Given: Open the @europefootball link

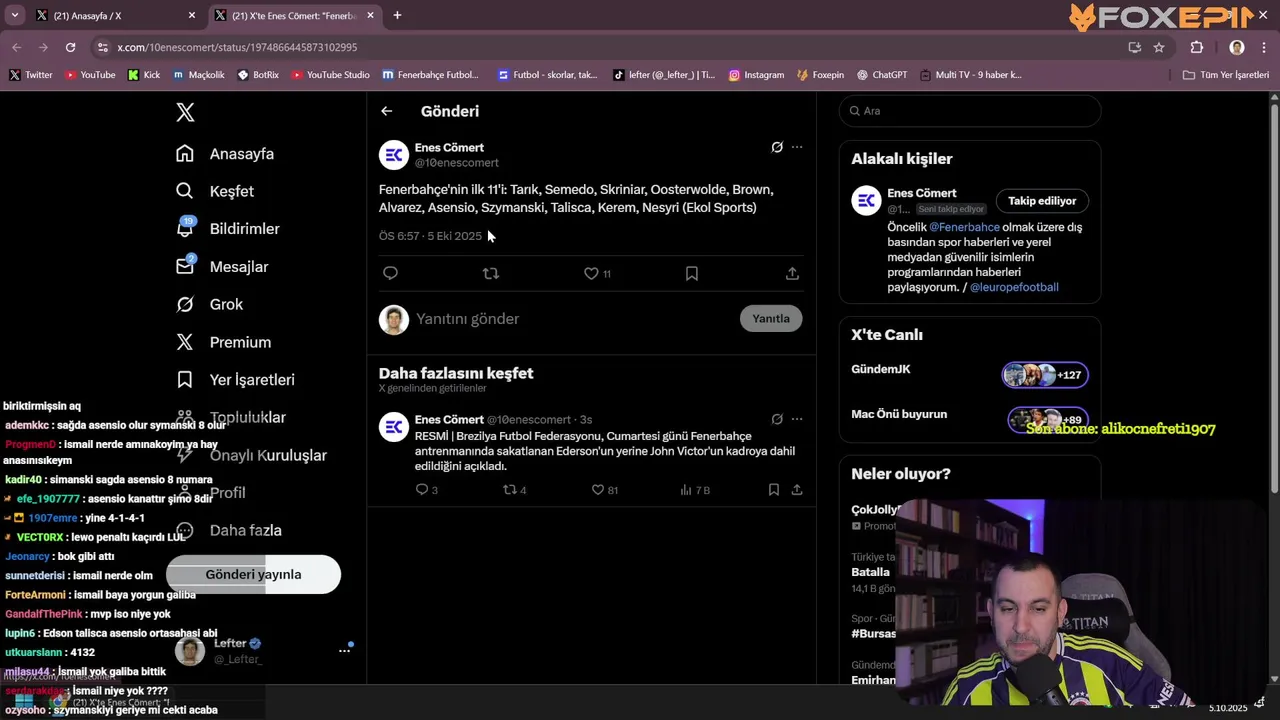Looking at the screenshot, I should point(1014,287).
